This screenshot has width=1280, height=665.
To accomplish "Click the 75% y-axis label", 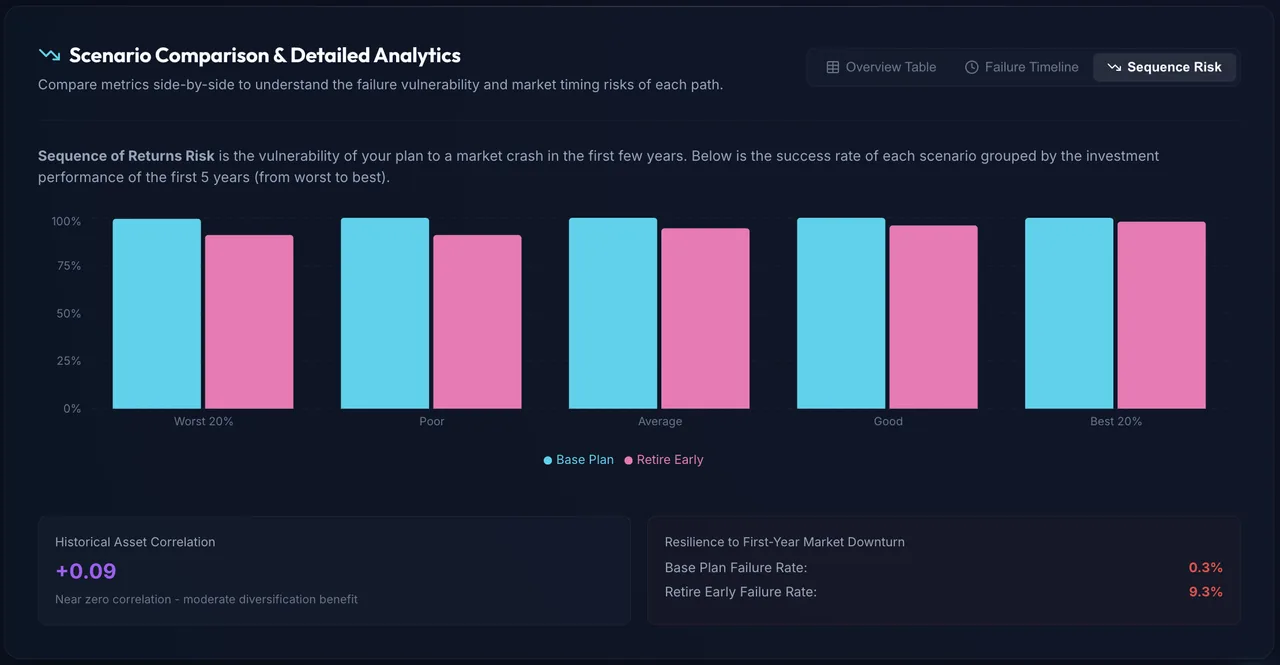I will 69,266.
